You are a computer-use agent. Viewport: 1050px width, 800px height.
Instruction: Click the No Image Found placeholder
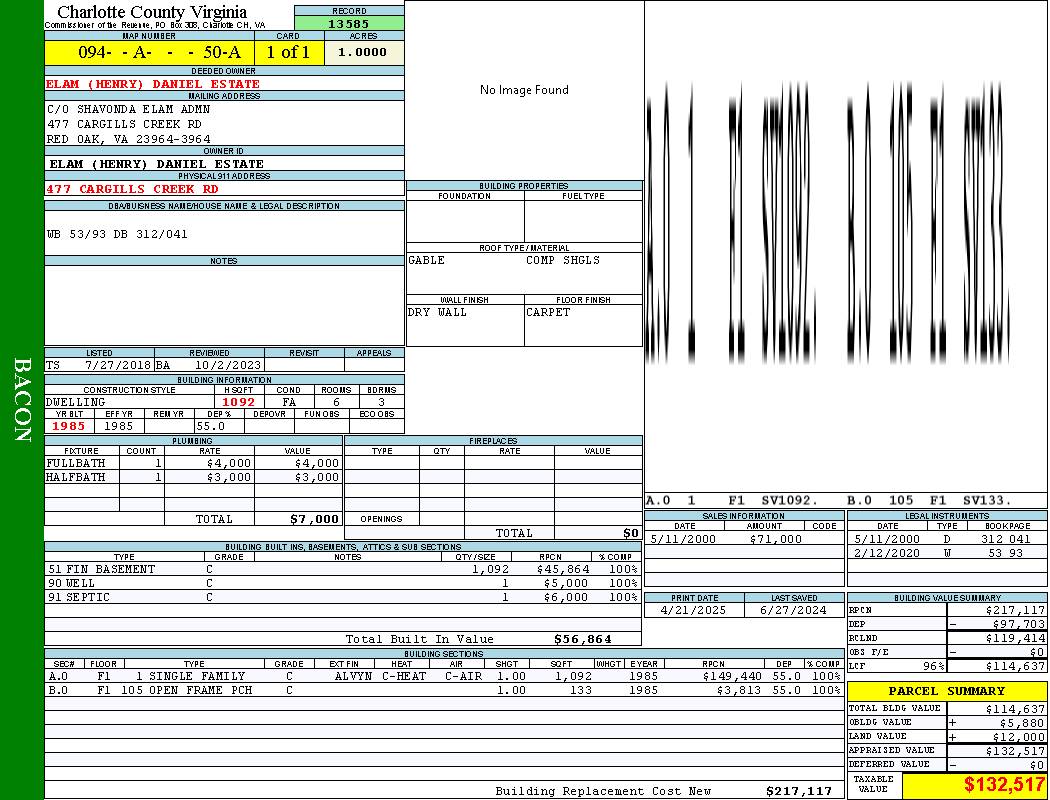click(524, 90)
